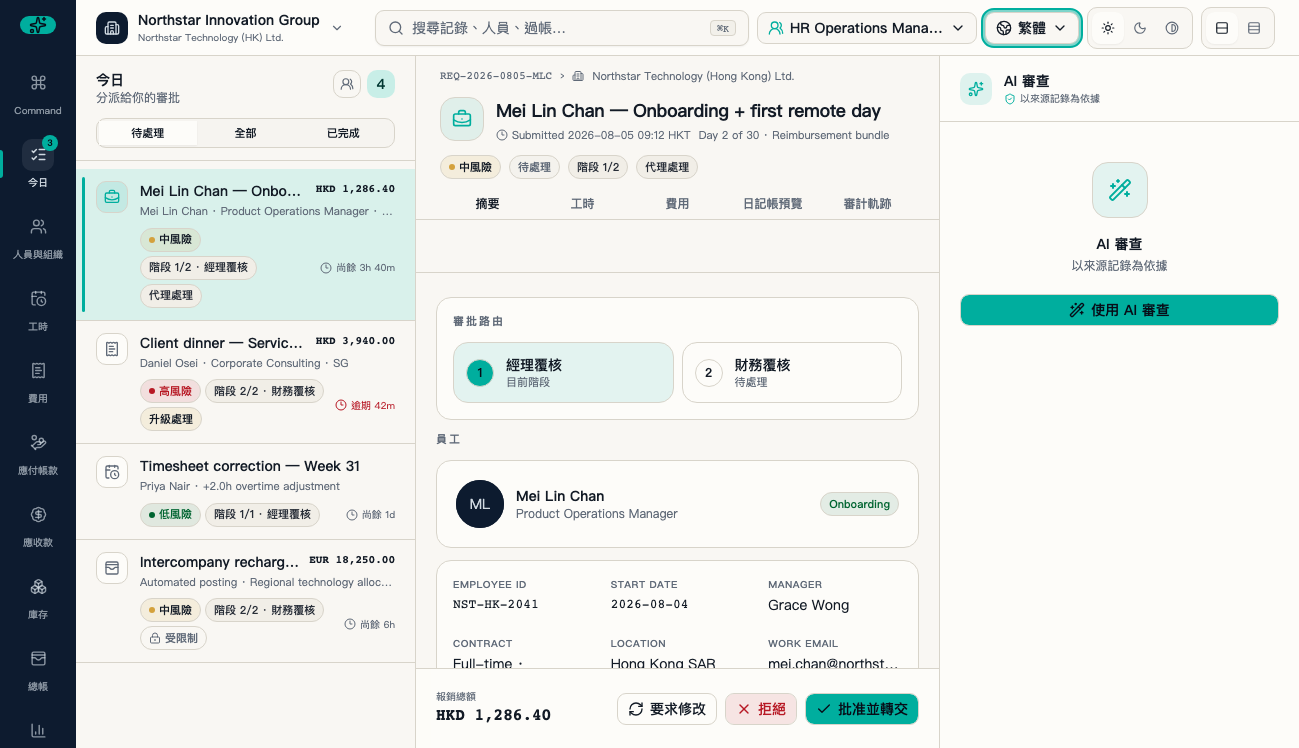Click 批准並轉交 to approve

[x=862, y=709]
